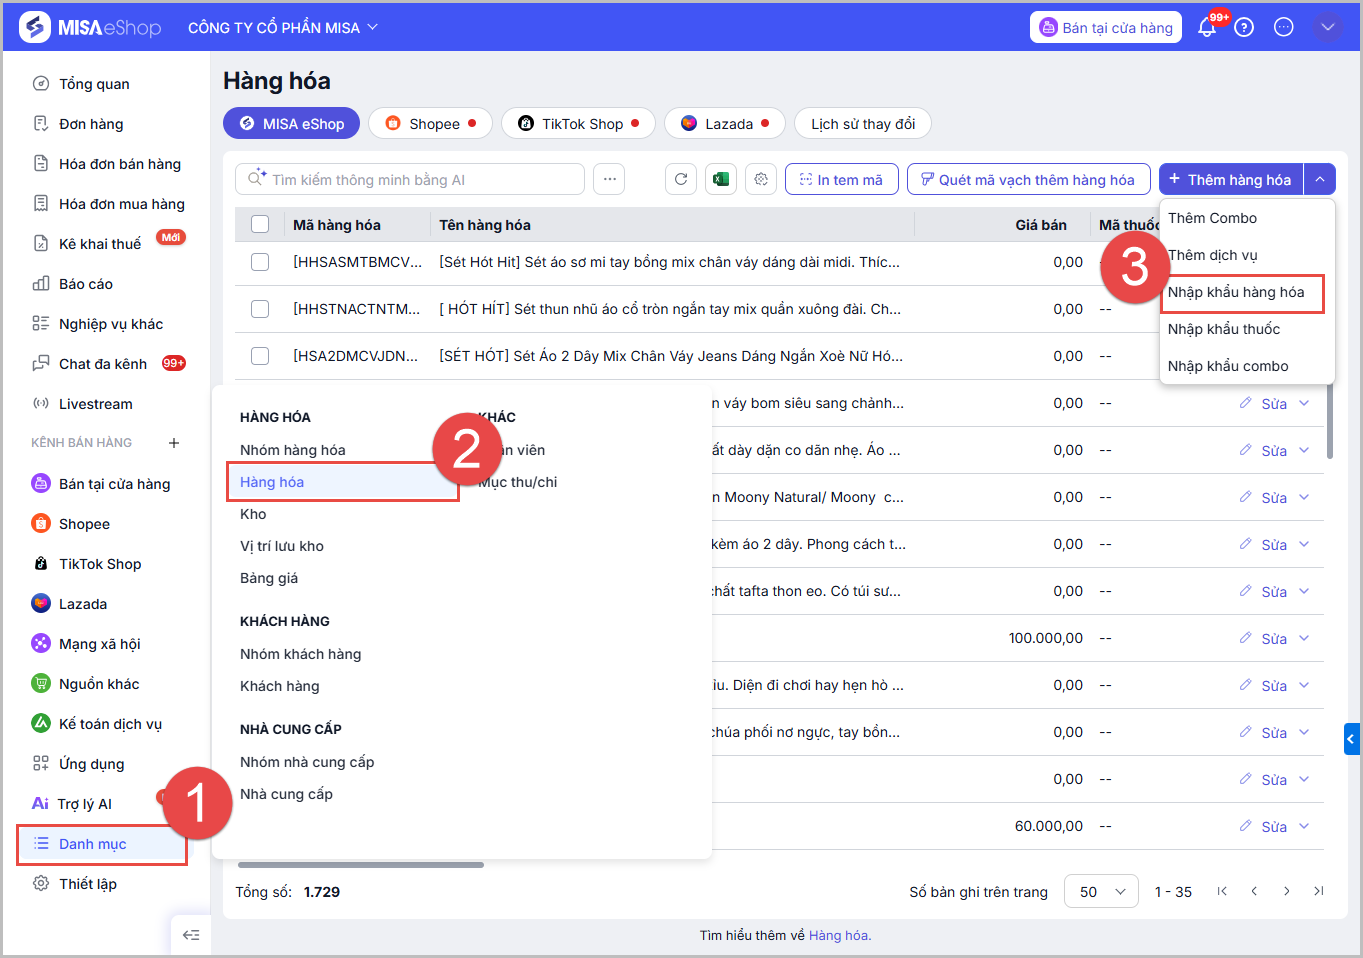Export product list to Excel
This screenshot has width=1363, height=958.
721,179
